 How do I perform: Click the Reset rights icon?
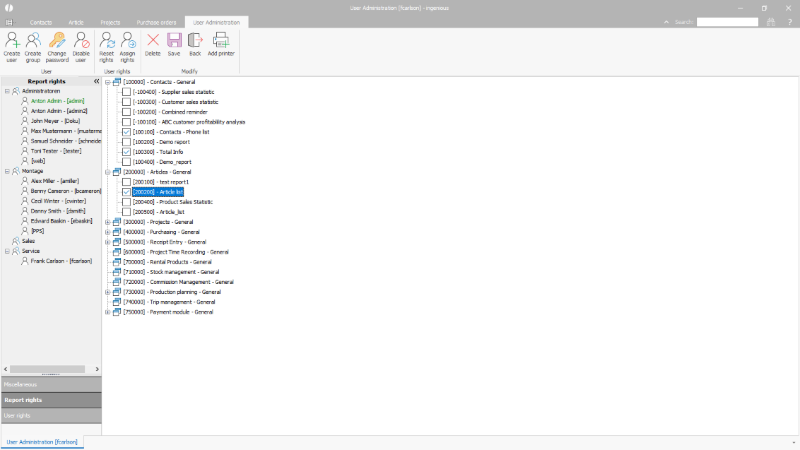(107, 40)
